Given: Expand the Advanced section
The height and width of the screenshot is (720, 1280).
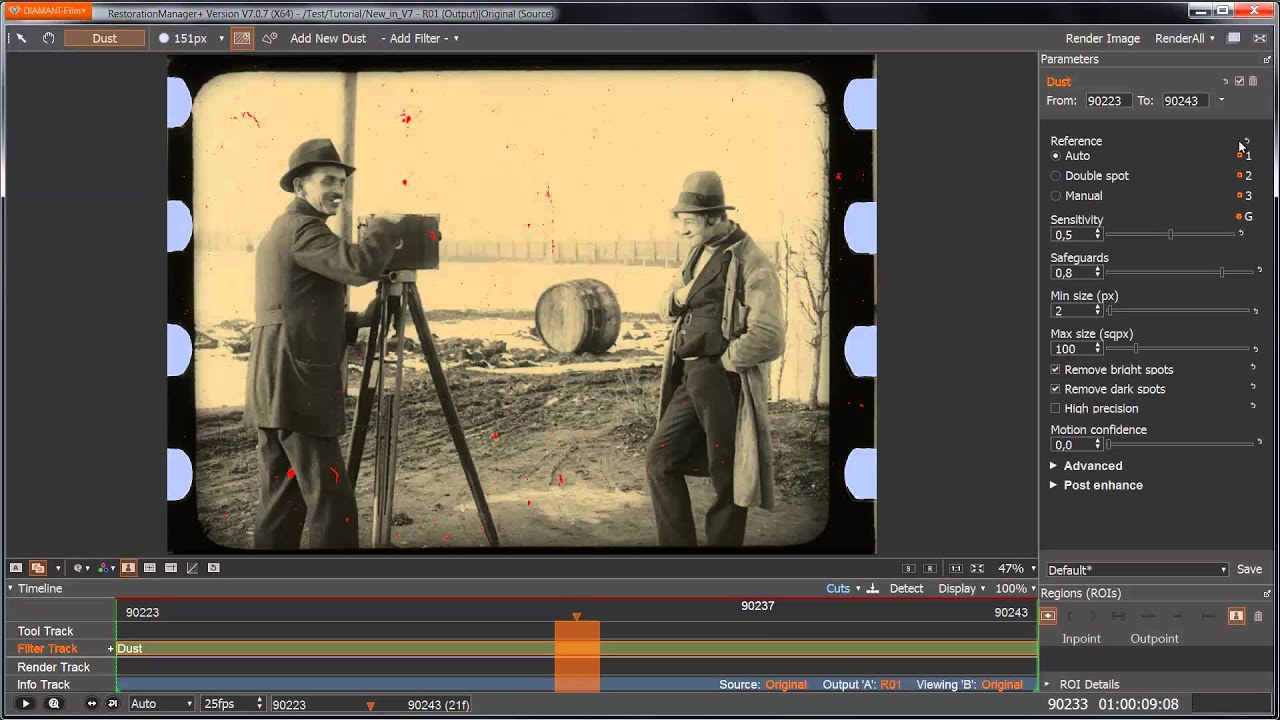Looking at the screenshot, I should pos(1086,466).
